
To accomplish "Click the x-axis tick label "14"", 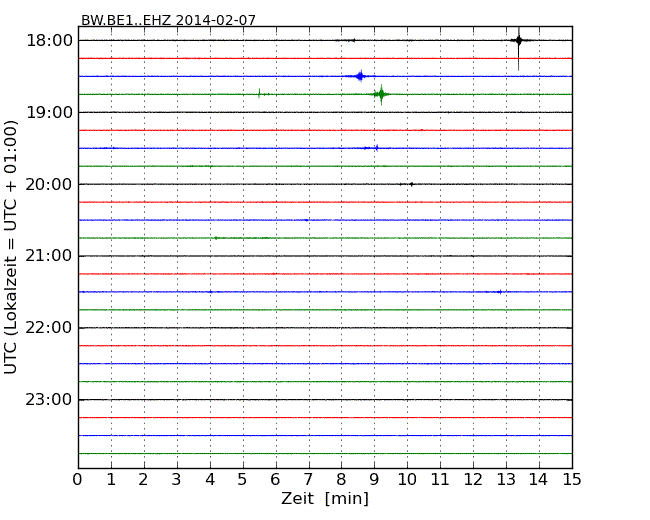I will 539,480.
